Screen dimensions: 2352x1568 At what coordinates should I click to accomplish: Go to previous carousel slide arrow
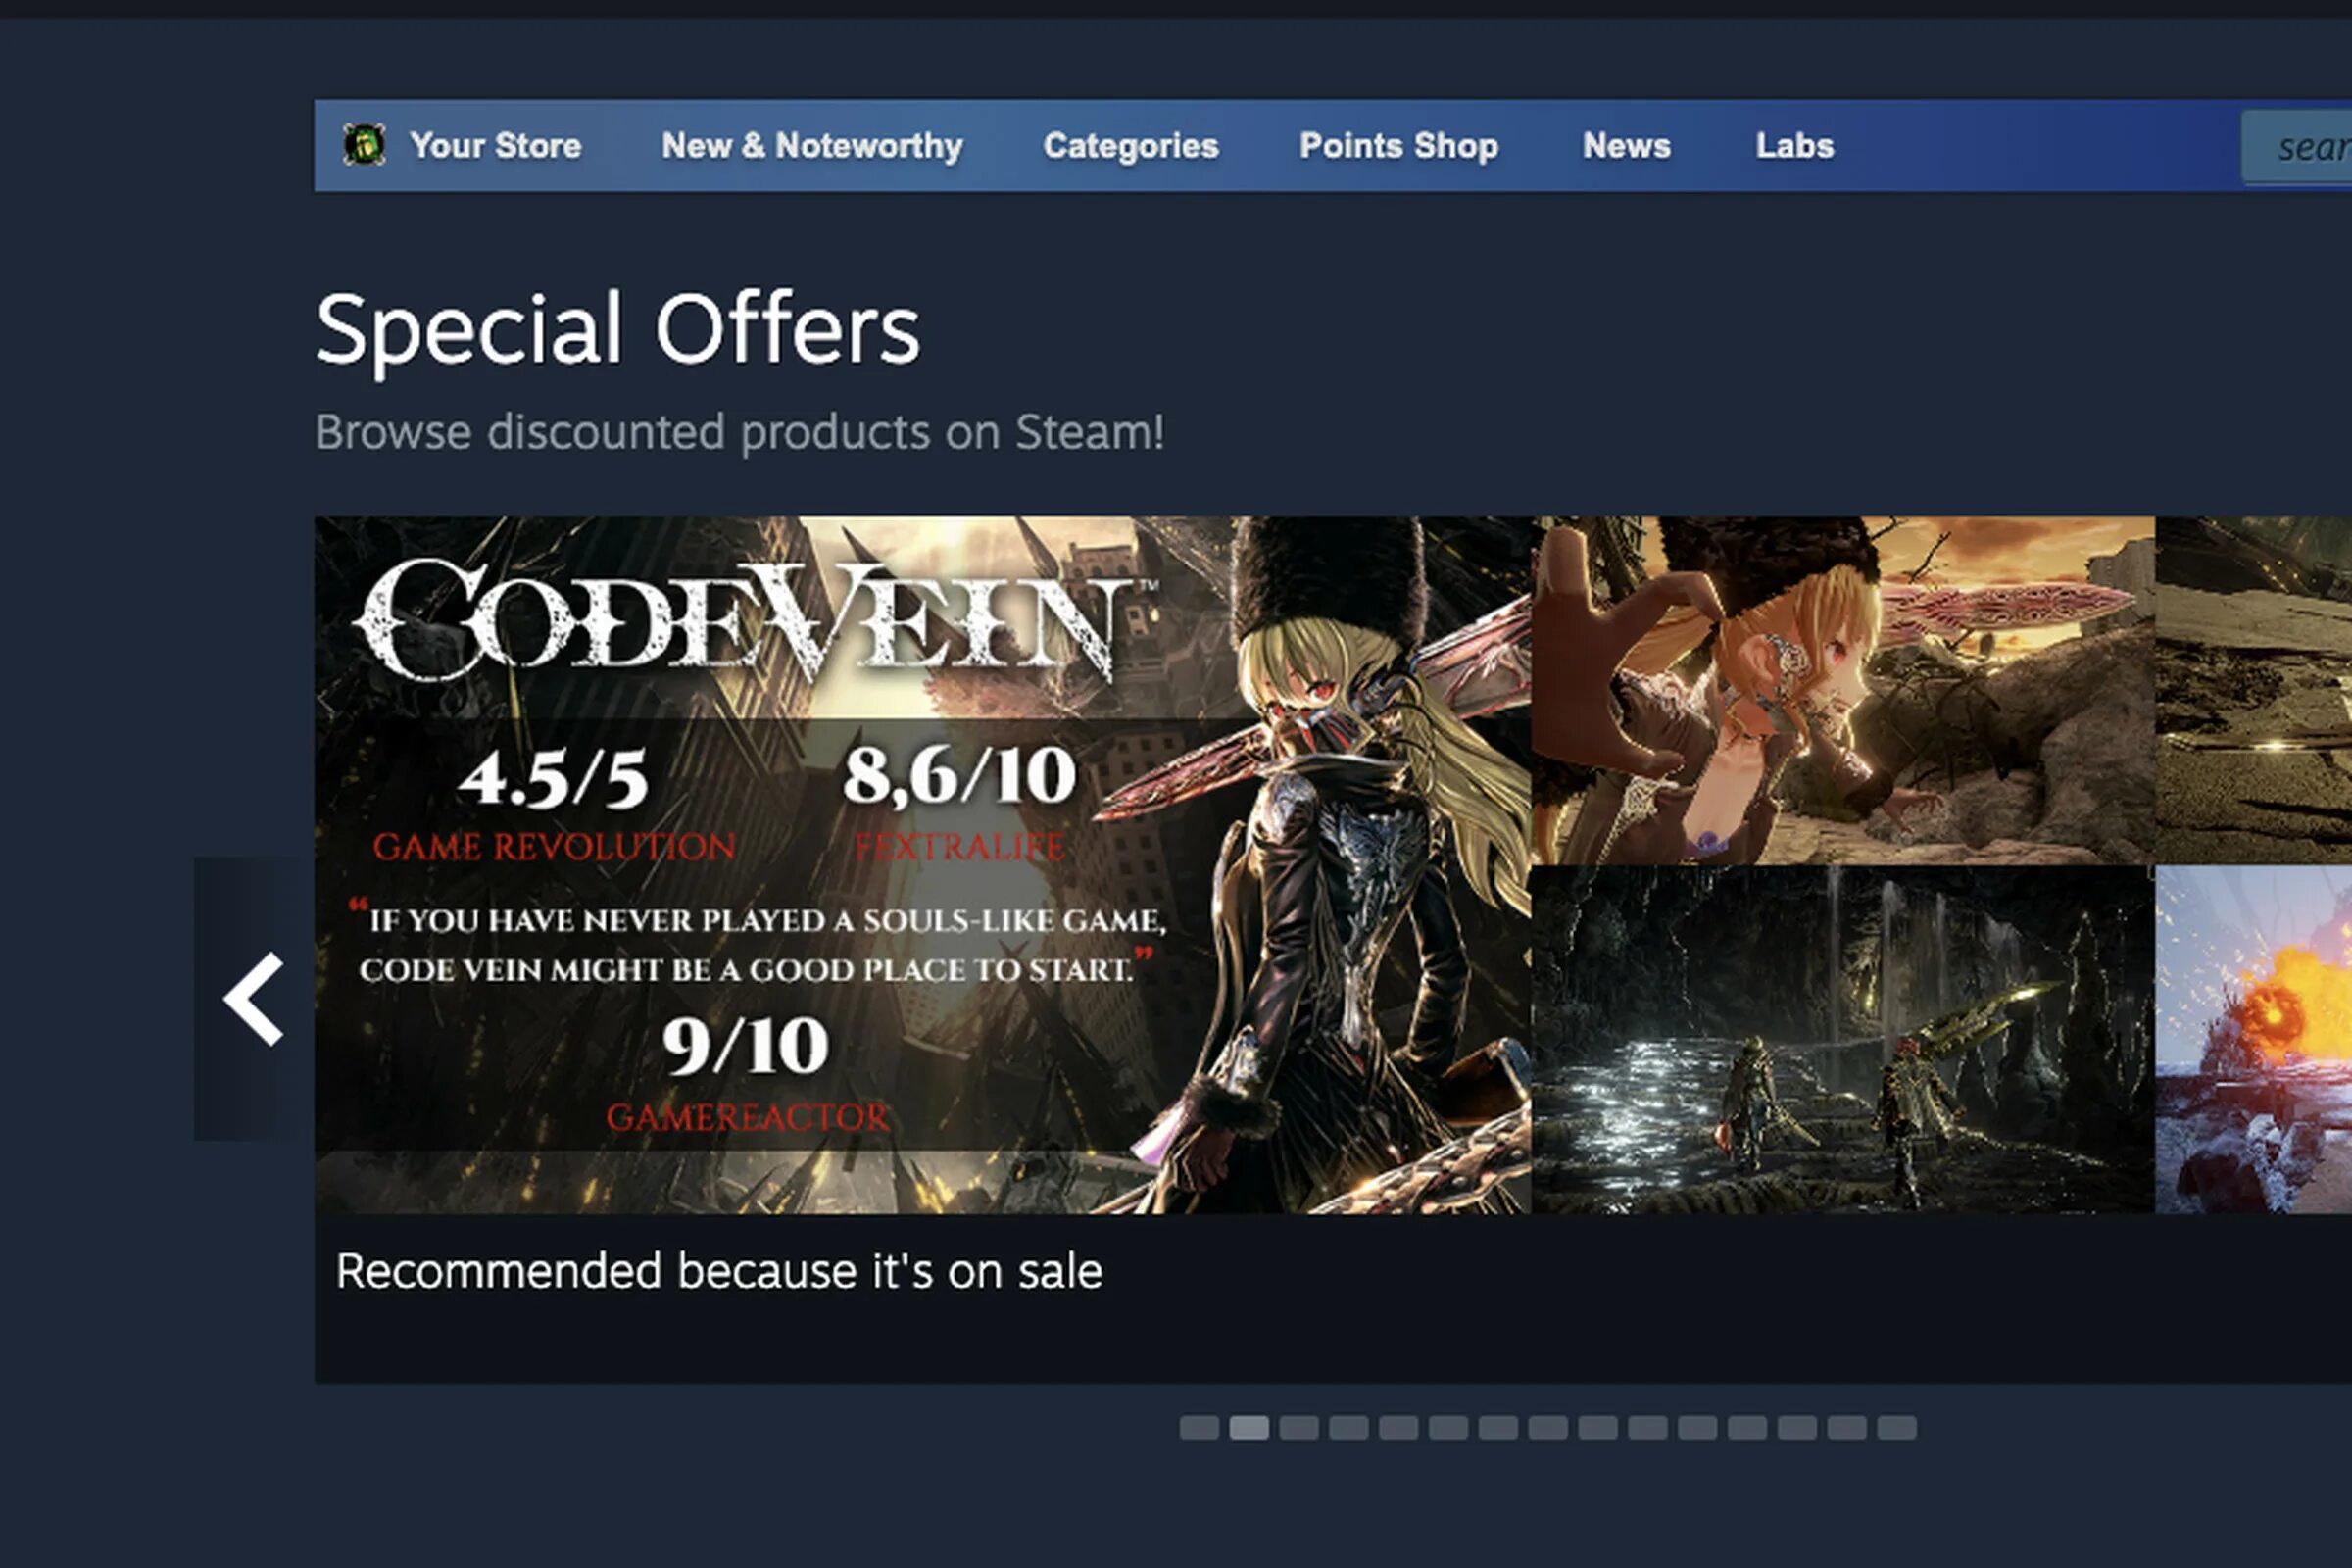253,998
